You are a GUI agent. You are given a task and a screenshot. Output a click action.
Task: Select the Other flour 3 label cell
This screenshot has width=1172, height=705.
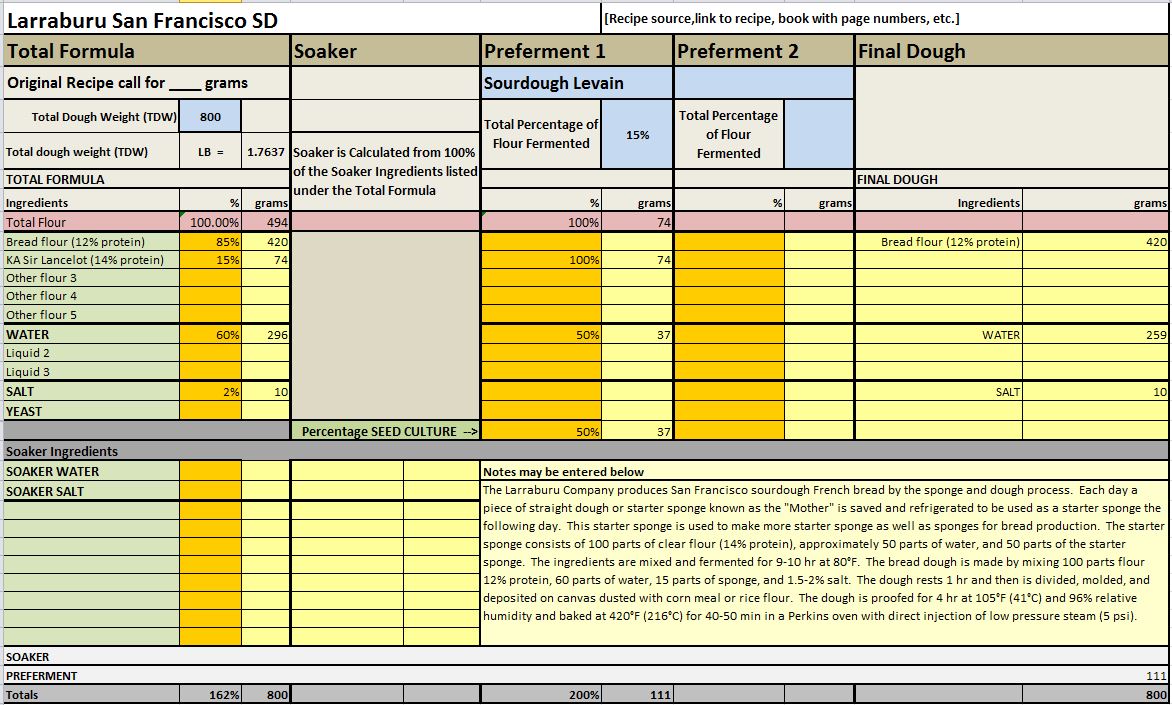pos(91,278)
